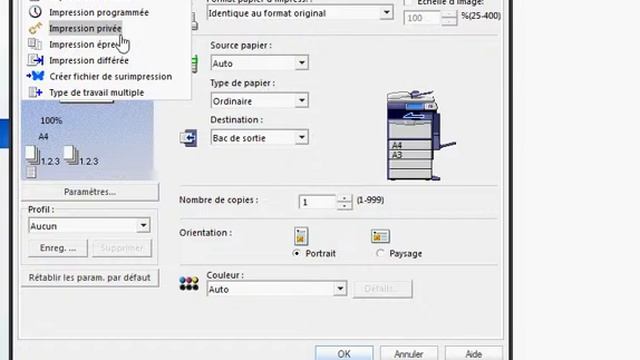Open the Profil Aucun dropdown
The image size is (640, 360).
coord(143,225)
